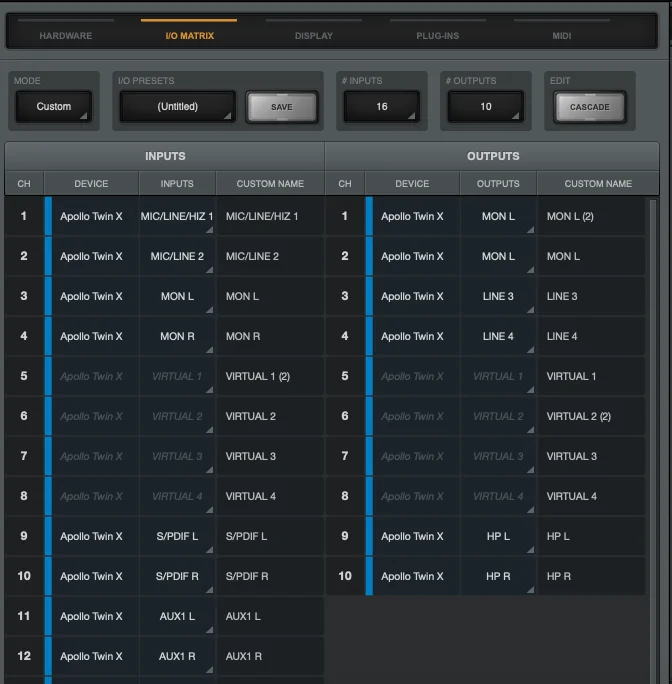Click output channel number 9

pos(345,536)
